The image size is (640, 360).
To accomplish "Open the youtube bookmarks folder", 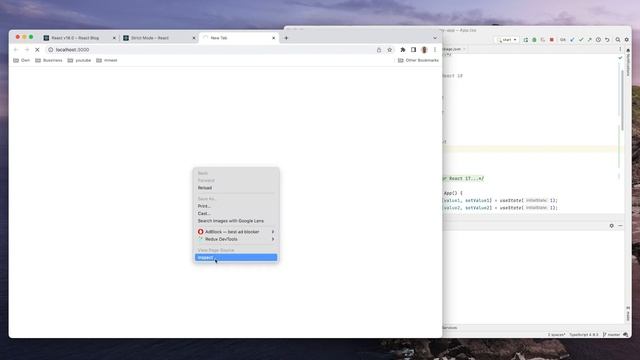I will pyautogui.click(x=79, y=60).
